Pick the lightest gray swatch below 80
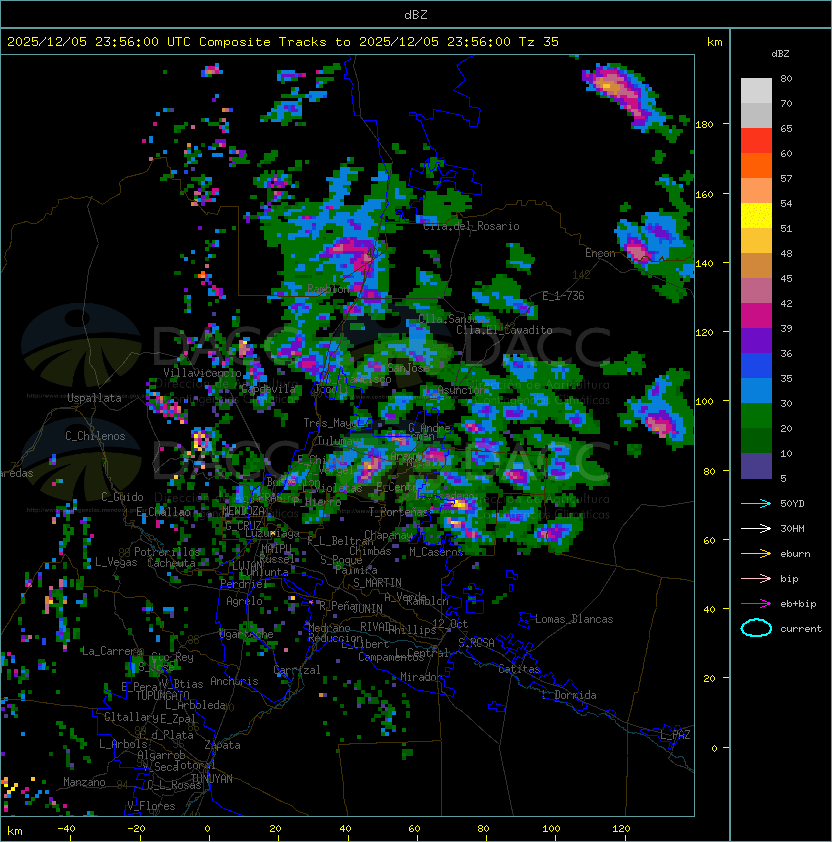 click(756, 91)
